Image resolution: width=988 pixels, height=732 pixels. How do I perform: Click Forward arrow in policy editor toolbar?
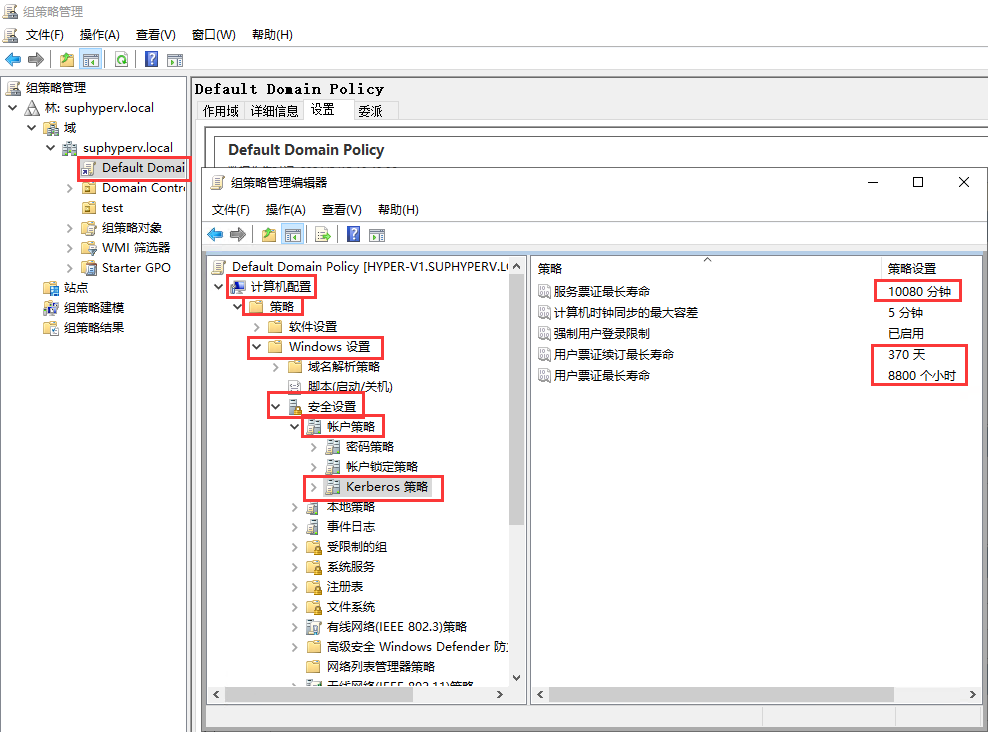(x=238, y=235)
